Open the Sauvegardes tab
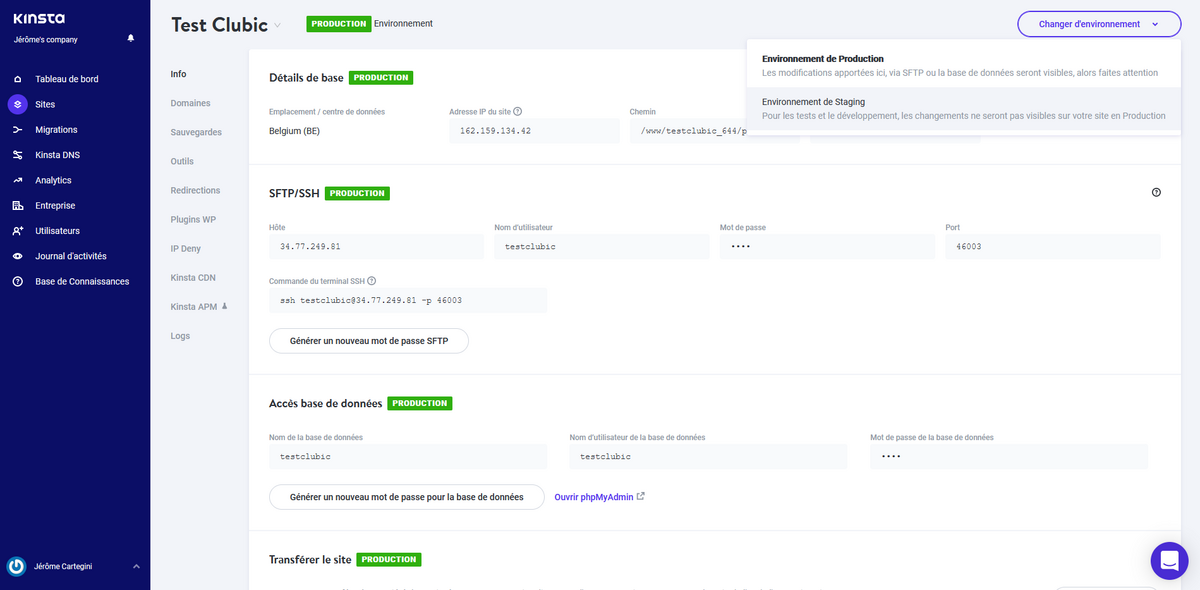 [x=196, y=132]
